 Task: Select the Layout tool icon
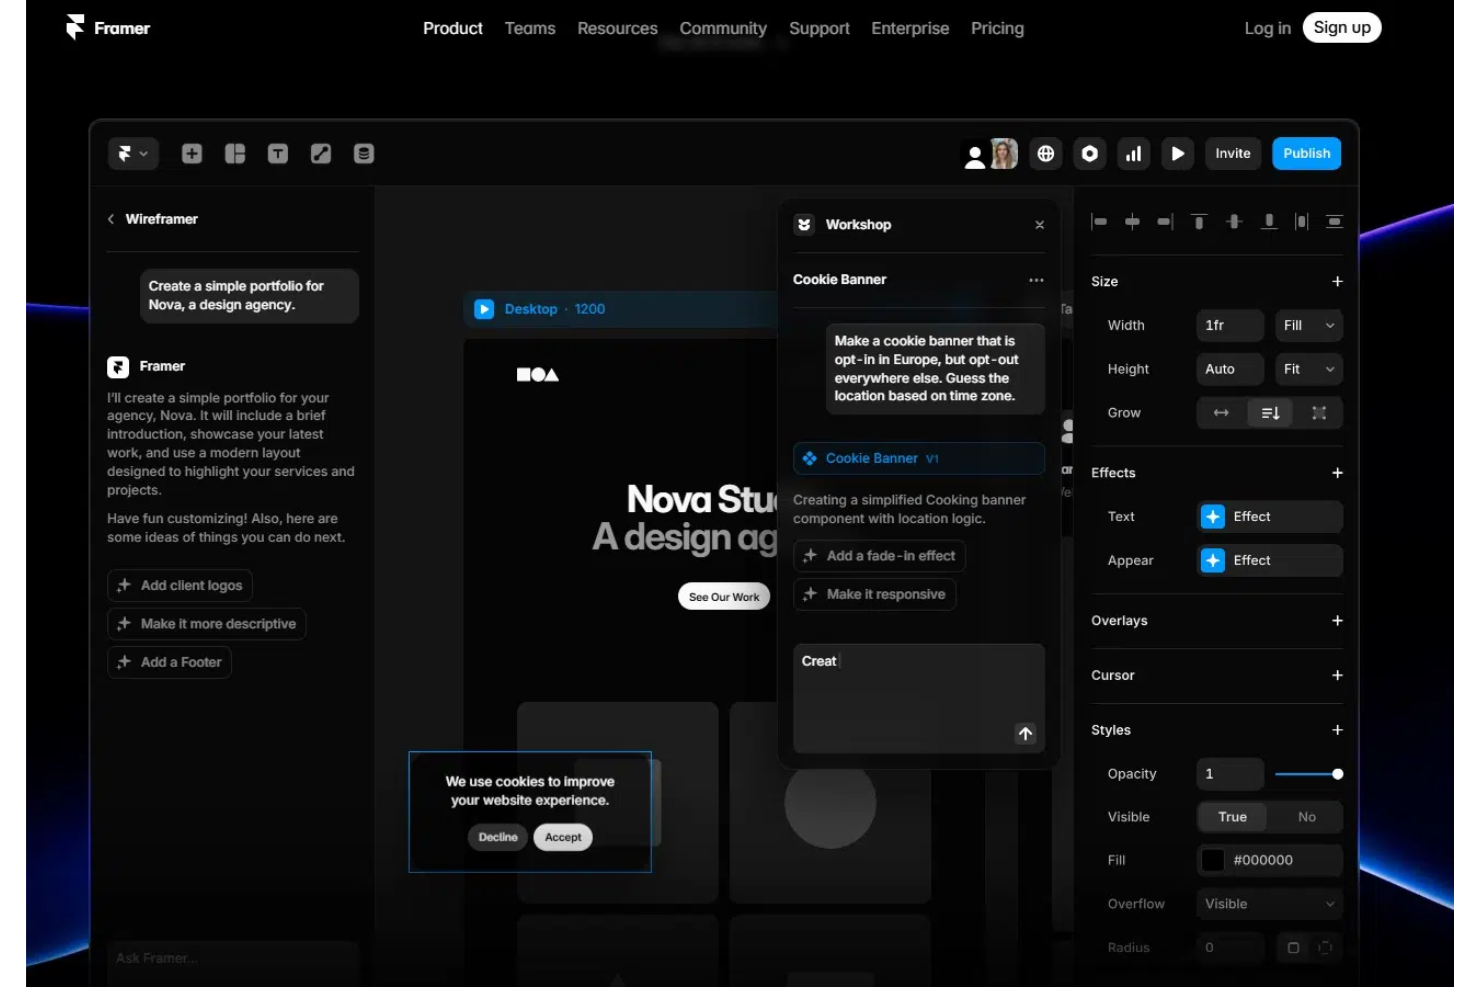point(235,153)
